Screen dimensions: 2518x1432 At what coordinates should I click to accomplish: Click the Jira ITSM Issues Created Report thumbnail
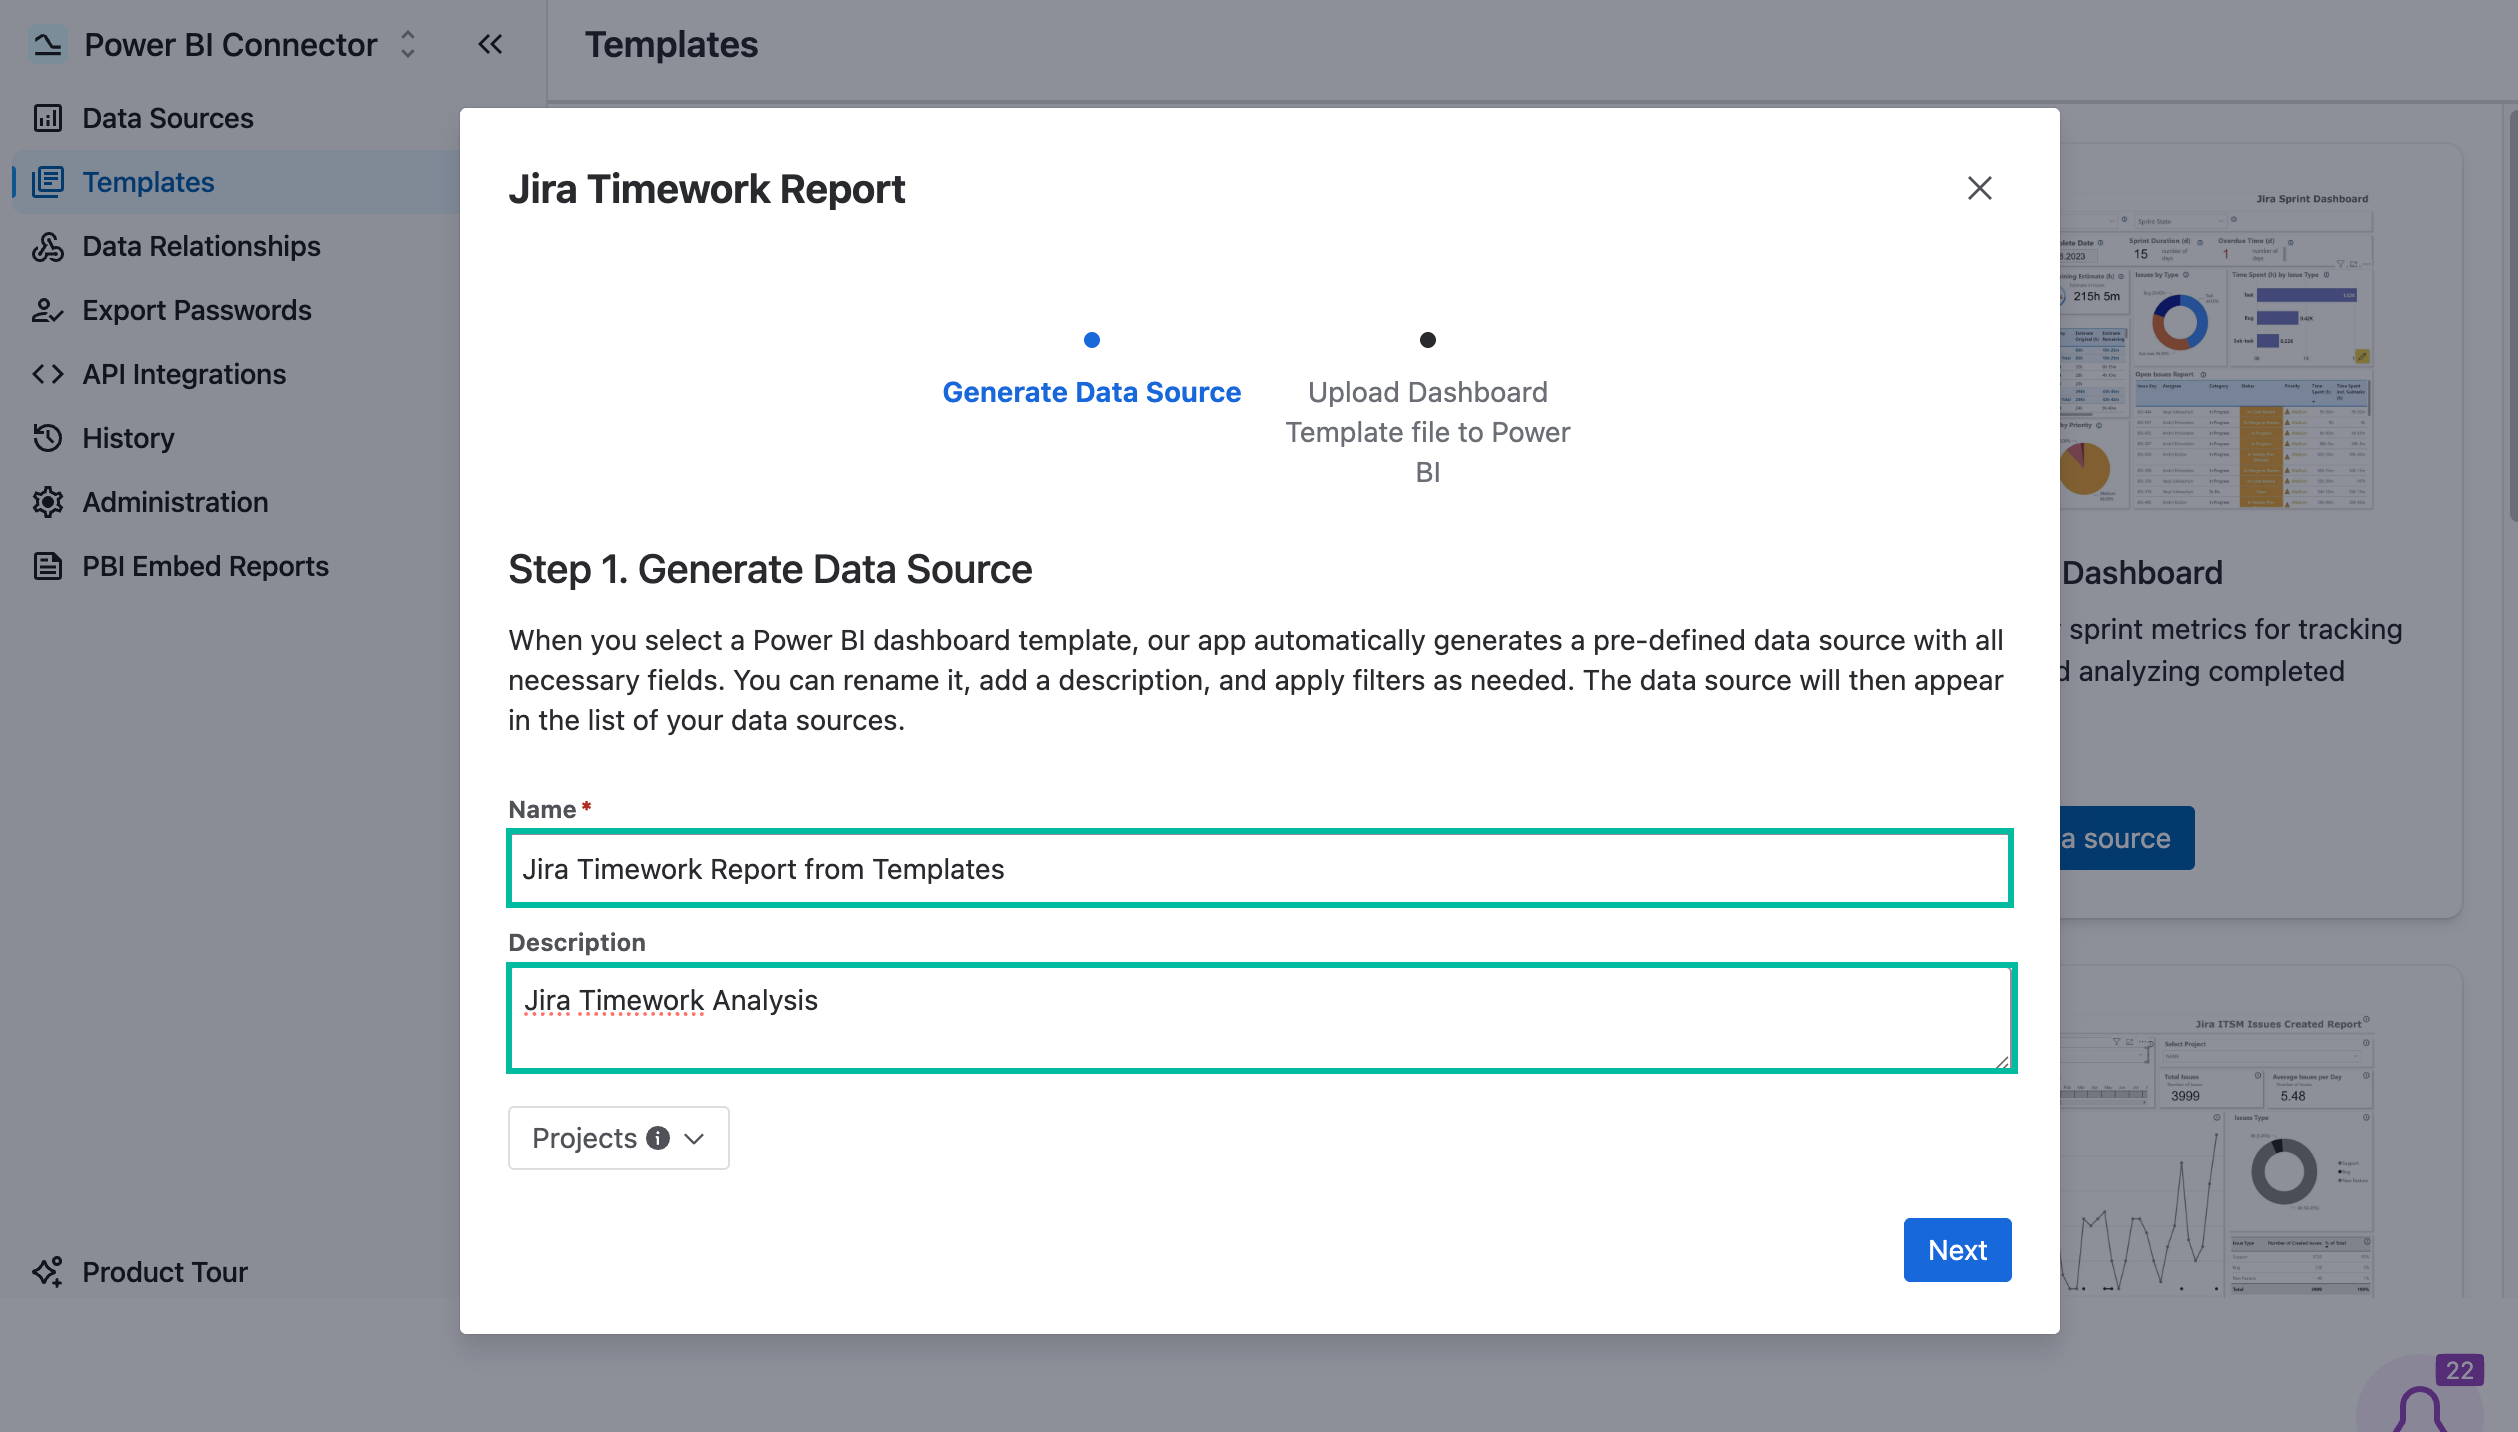coord(2216,1155)
